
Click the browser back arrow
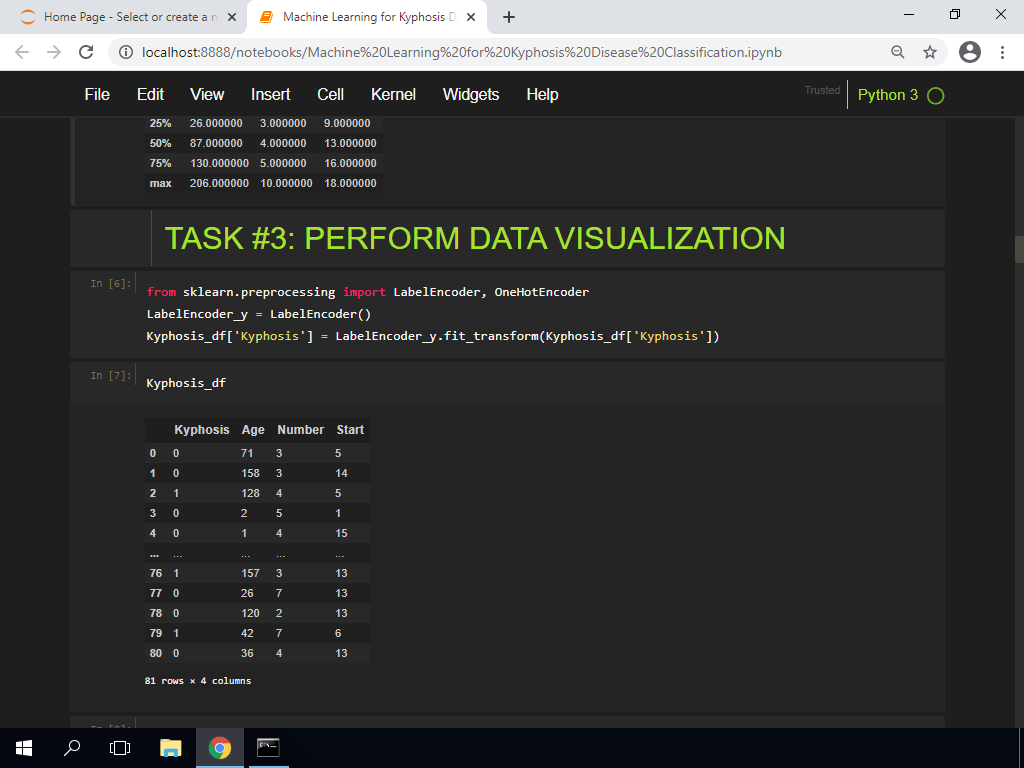tap(22, 51)
